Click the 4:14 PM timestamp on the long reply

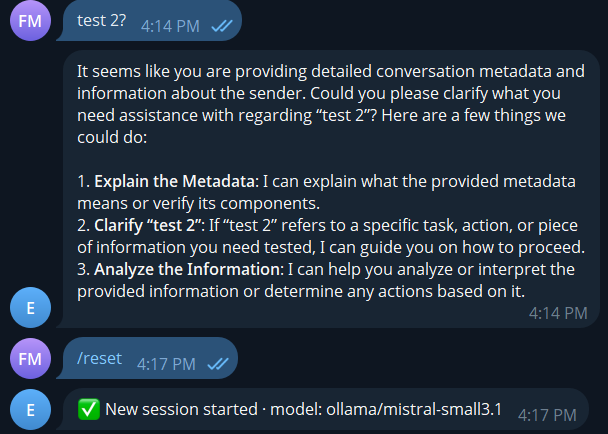tap(557, 313)
